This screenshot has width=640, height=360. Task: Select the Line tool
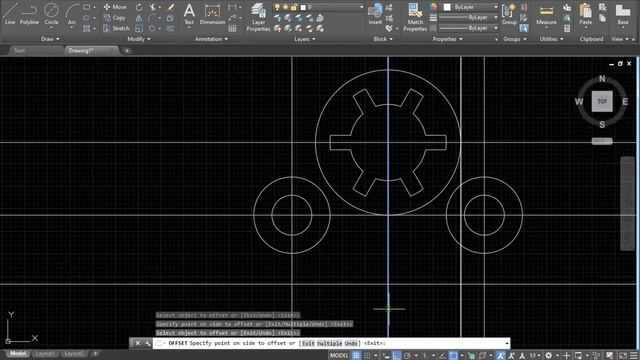pyautogui.click(x=10, y=13)
